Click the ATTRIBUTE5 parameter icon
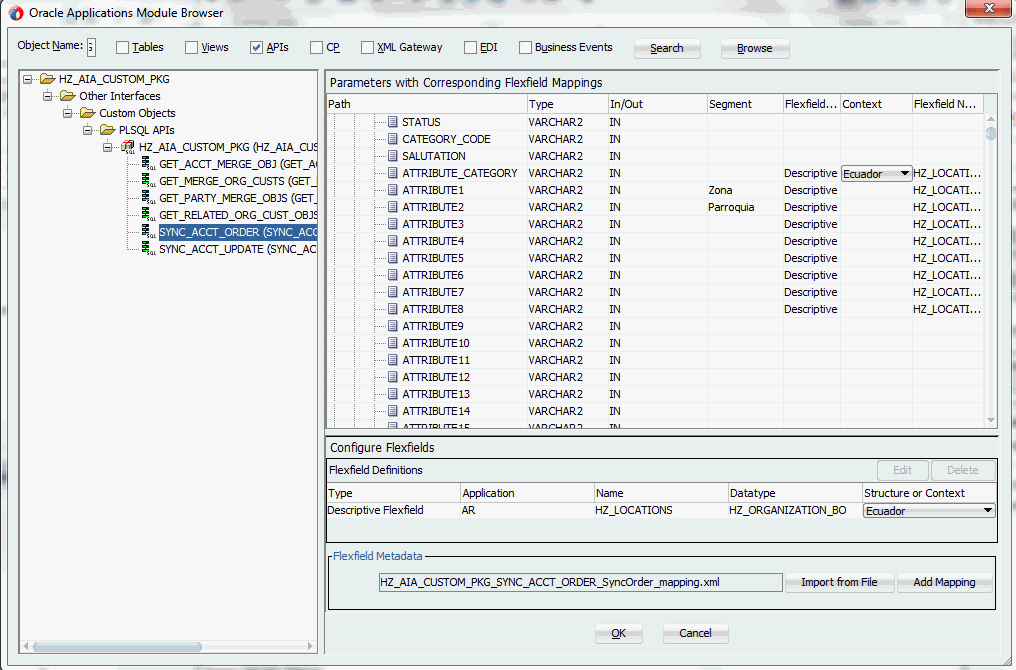The width and height of the screenshot is (1016, 670). (393, 258)
